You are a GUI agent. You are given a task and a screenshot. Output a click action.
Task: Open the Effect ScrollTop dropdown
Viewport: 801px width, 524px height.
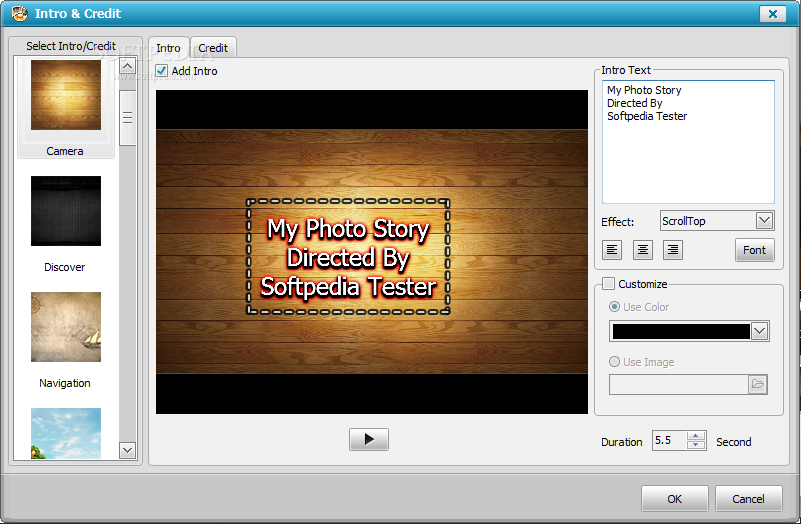(x=717, y=221)
